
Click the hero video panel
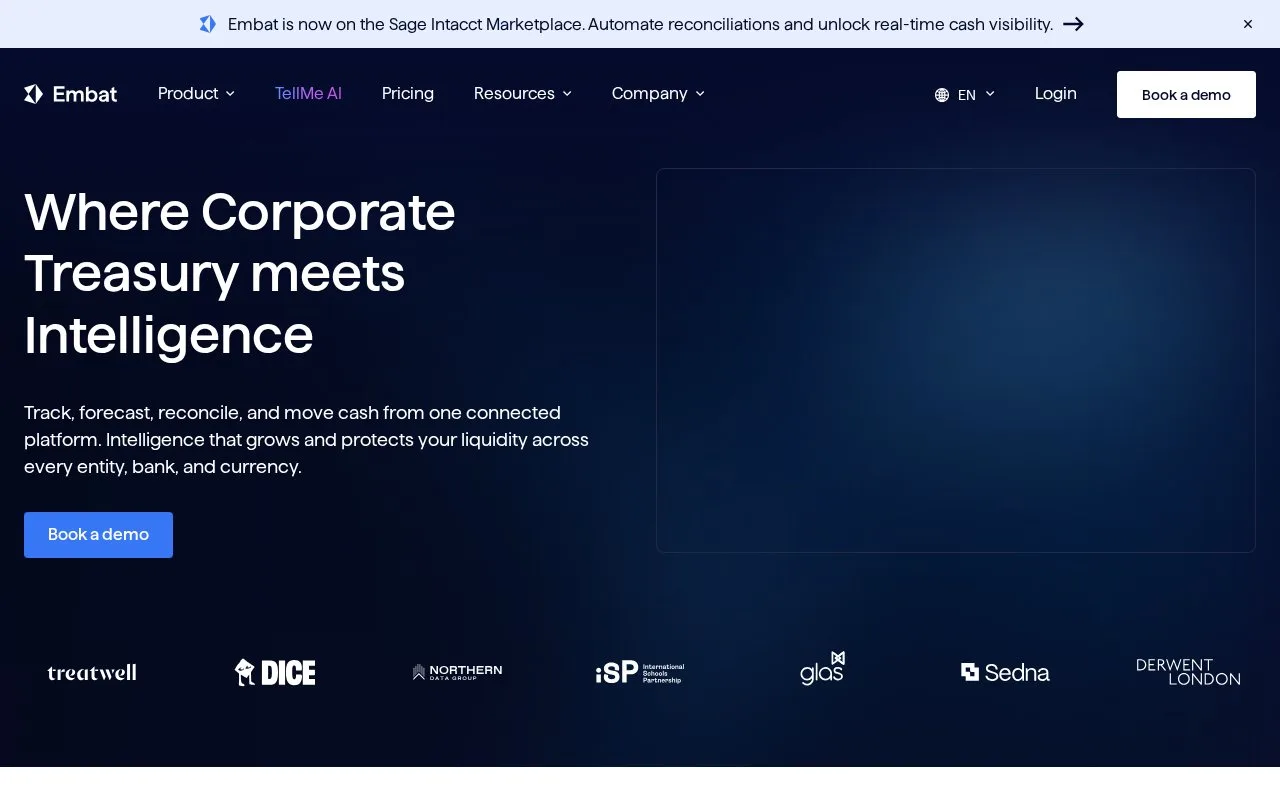[x=956, y=360]
